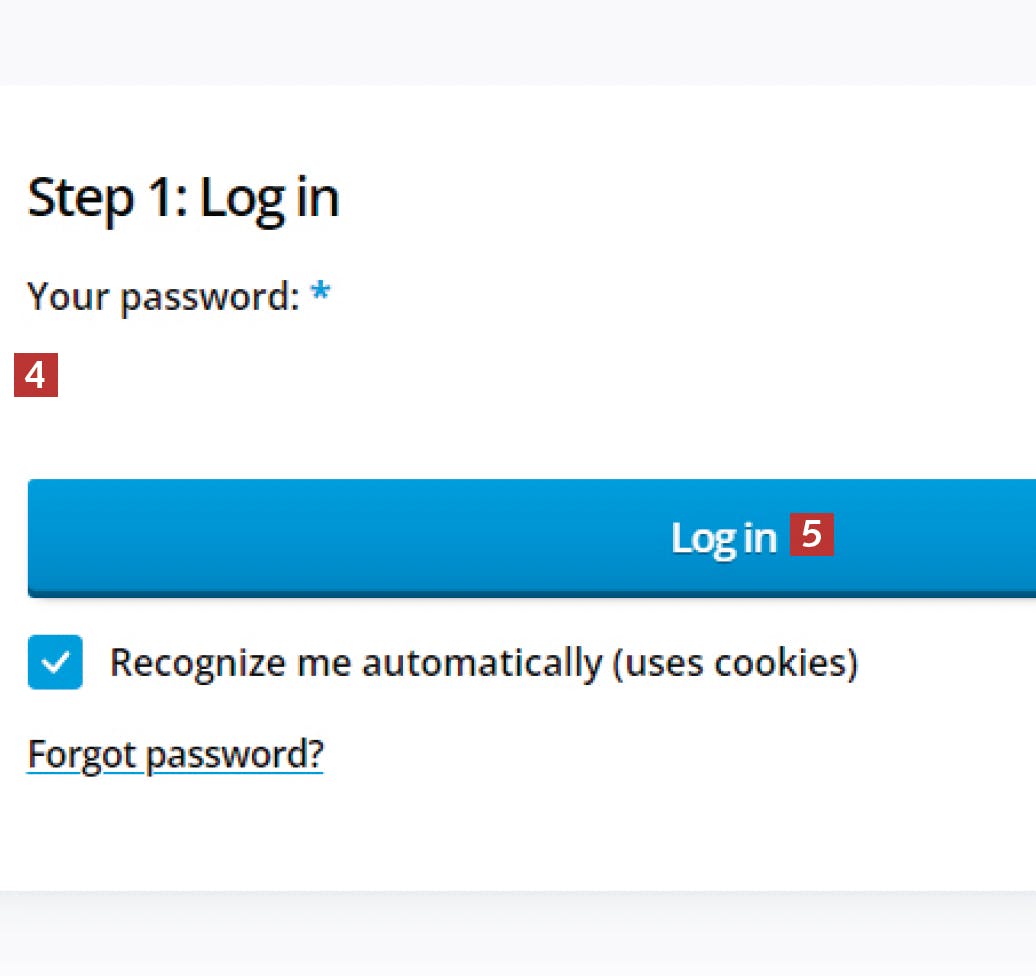Open the Forgot password? link
1036x976 pixels.
(175, 754)
